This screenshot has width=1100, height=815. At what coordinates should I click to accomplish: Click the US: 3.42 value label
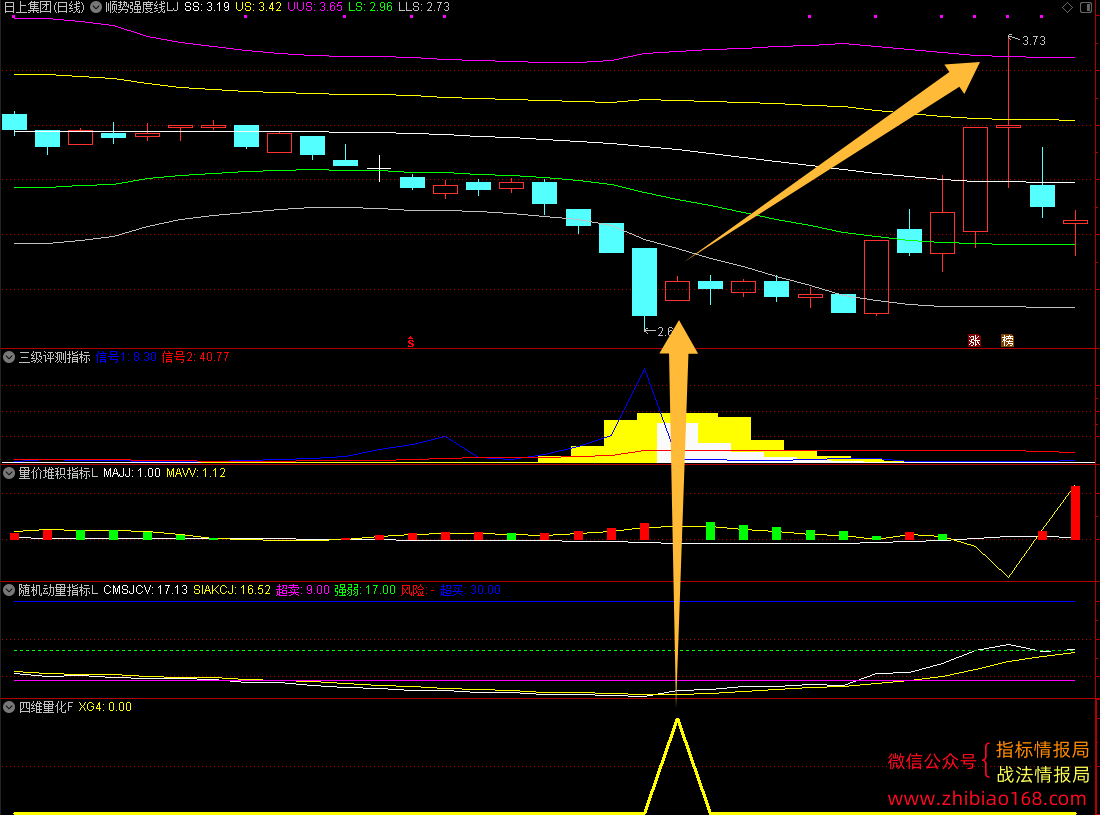[258, 7]
